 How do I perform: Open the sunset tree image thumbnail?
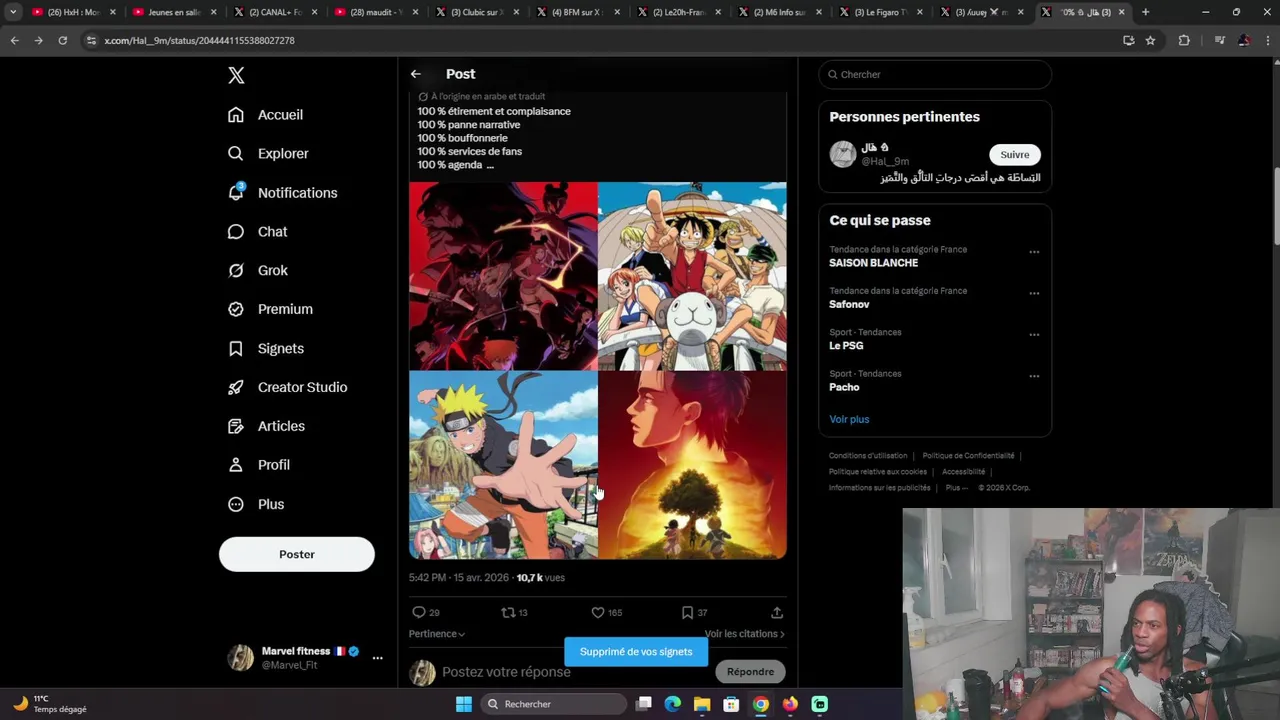click(x=692, y=465)
